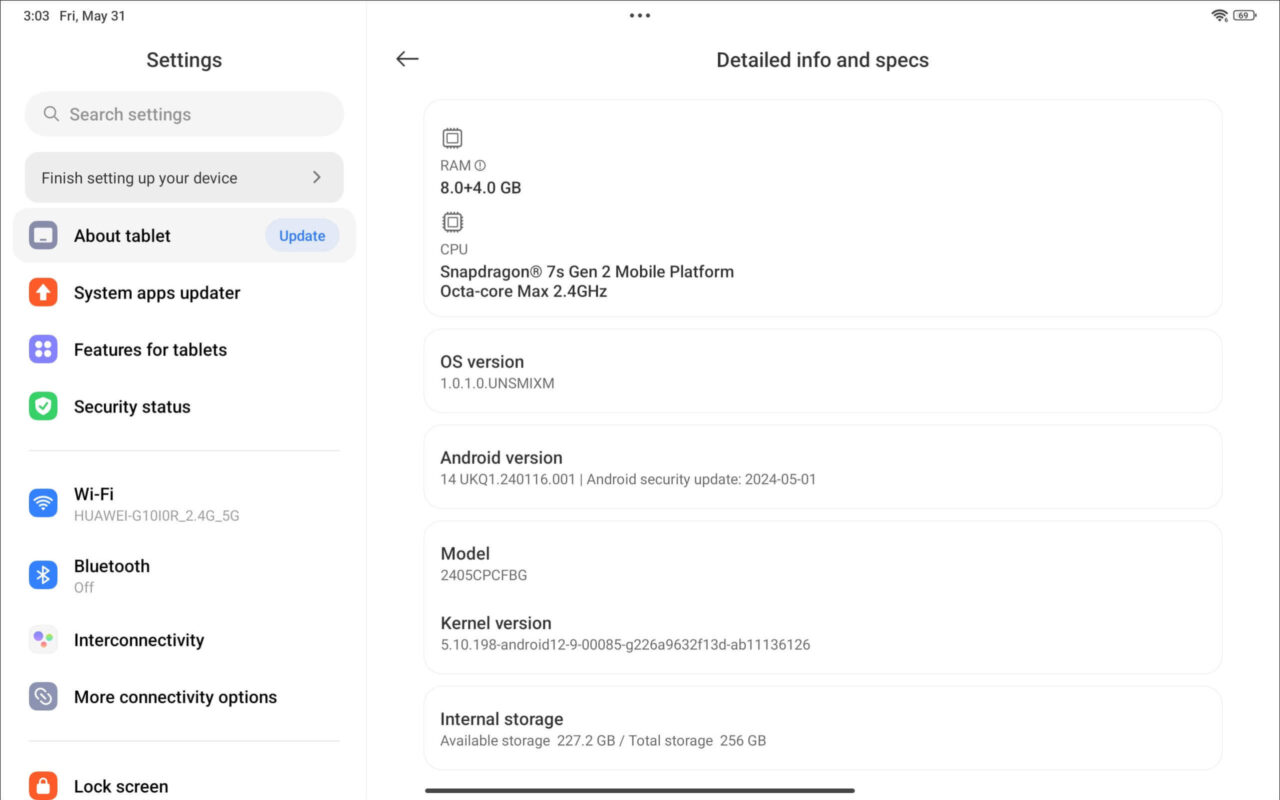Tap the About tablet icon

click(42, 235)
